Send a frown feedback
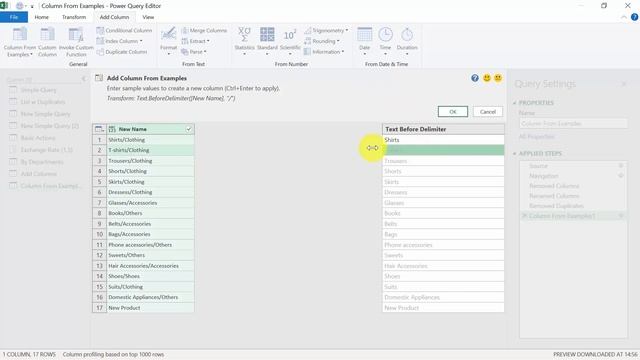This screenshot has height=360, width=640. [x=498, y=78]
